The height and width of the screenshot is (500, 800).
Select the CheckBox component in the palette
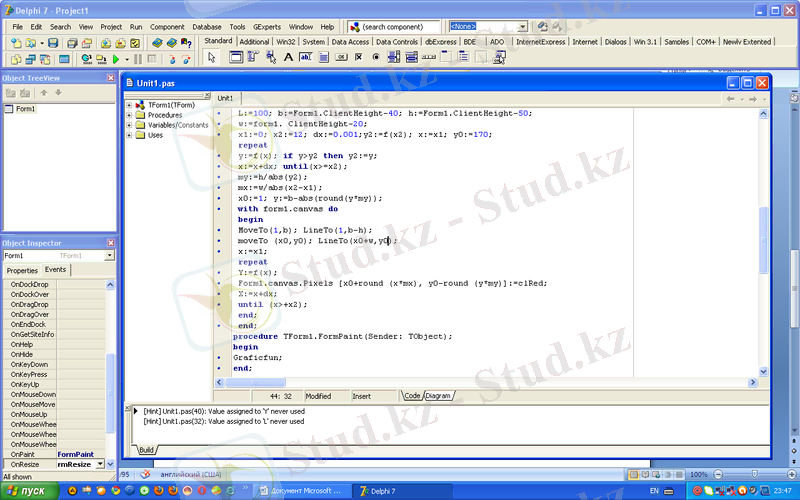(x=359, y=58)
